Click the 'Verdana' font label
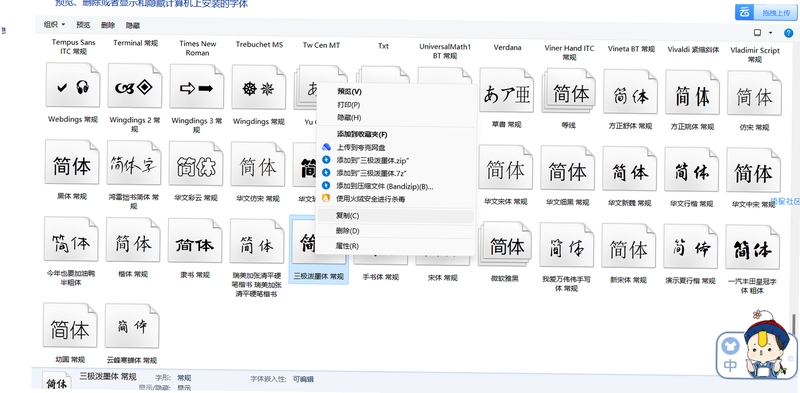 coord(507,47)
